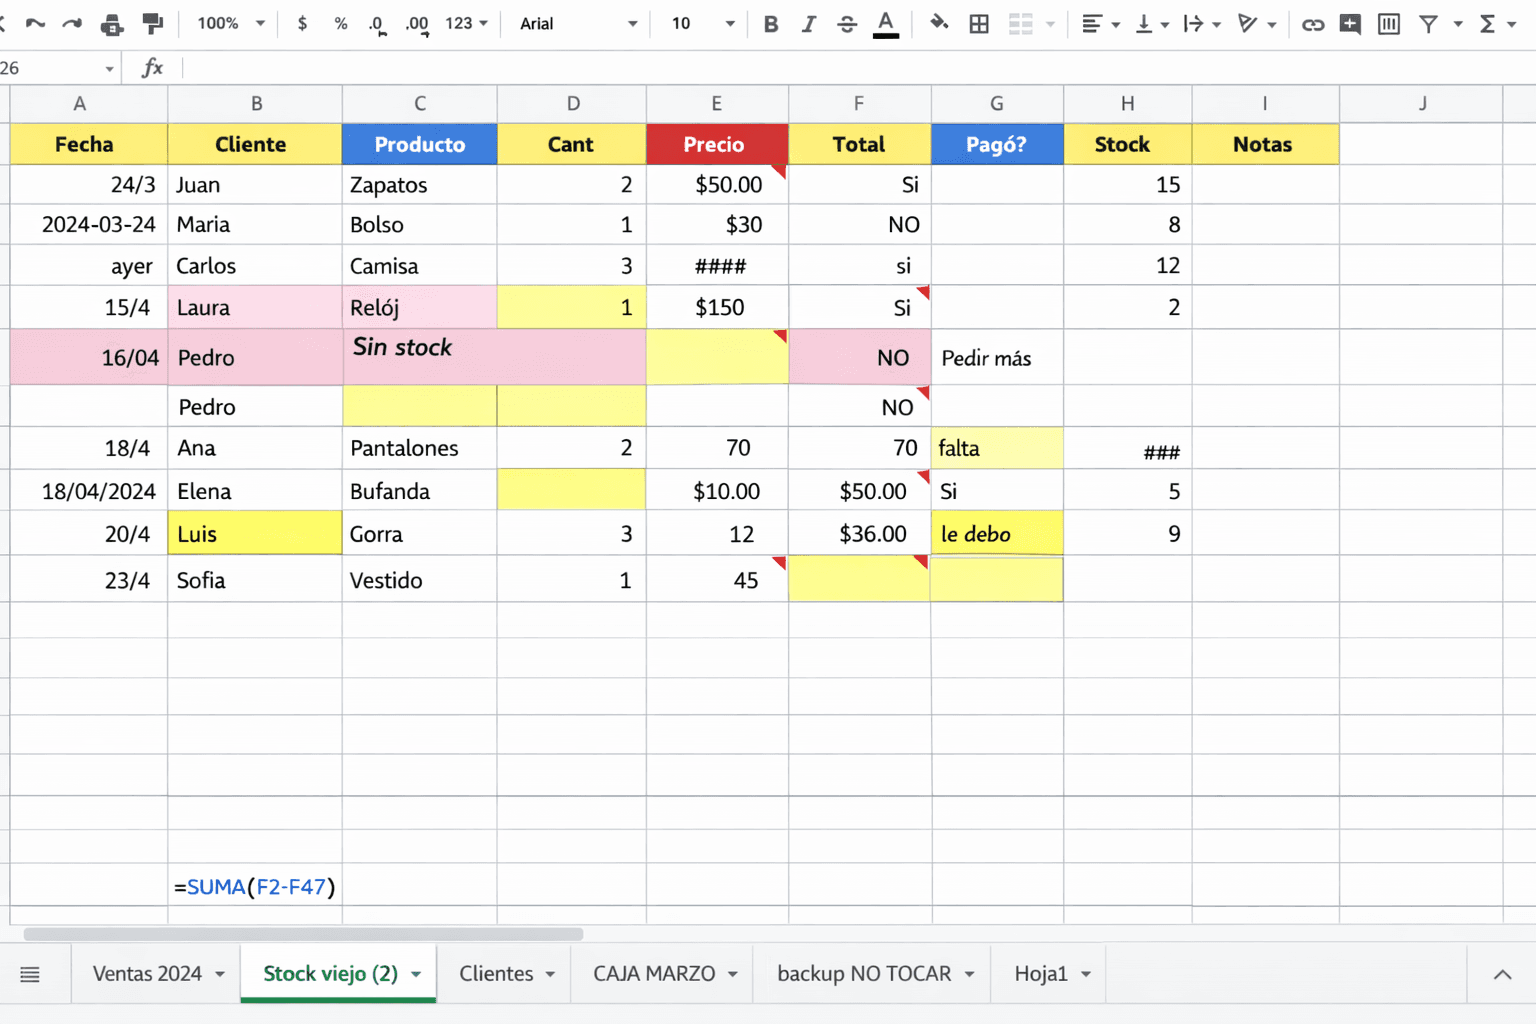Open the zoom 100% dropdown
Image resolution: width=1536 pixels, height=1024 pixels.
pos(231,24)
